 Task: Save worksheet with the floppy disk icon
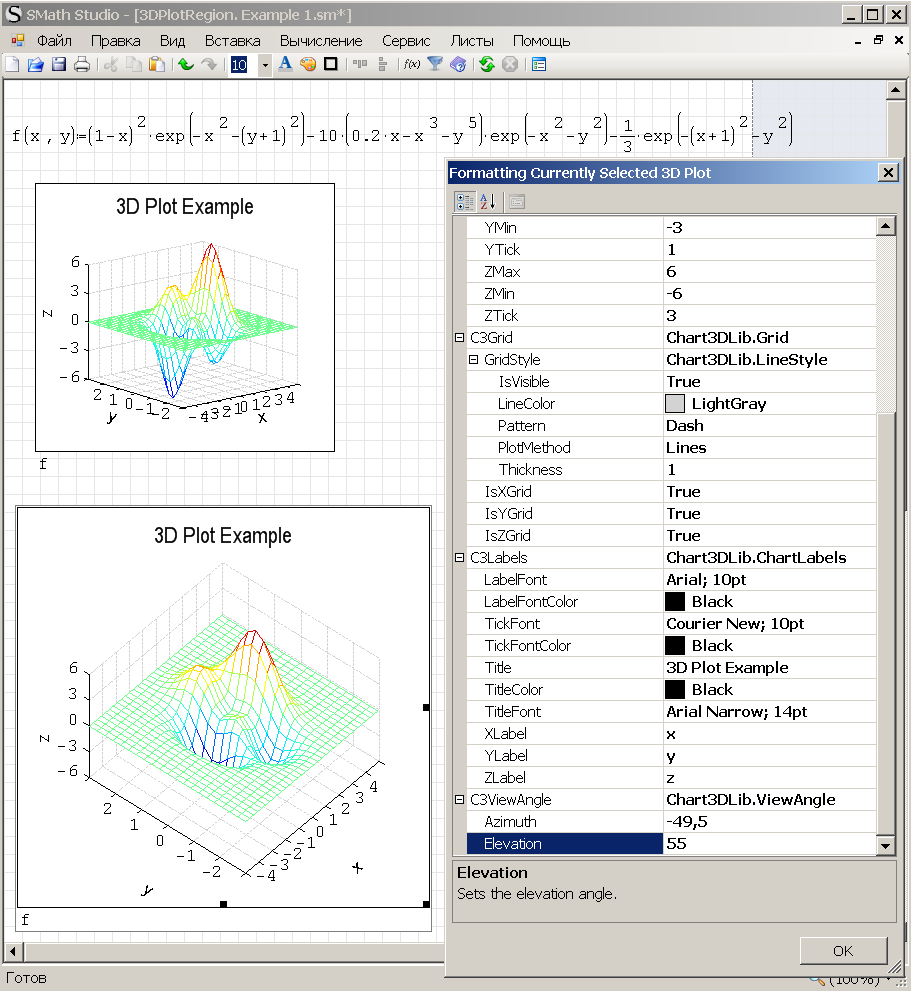[x=58, y=64]
